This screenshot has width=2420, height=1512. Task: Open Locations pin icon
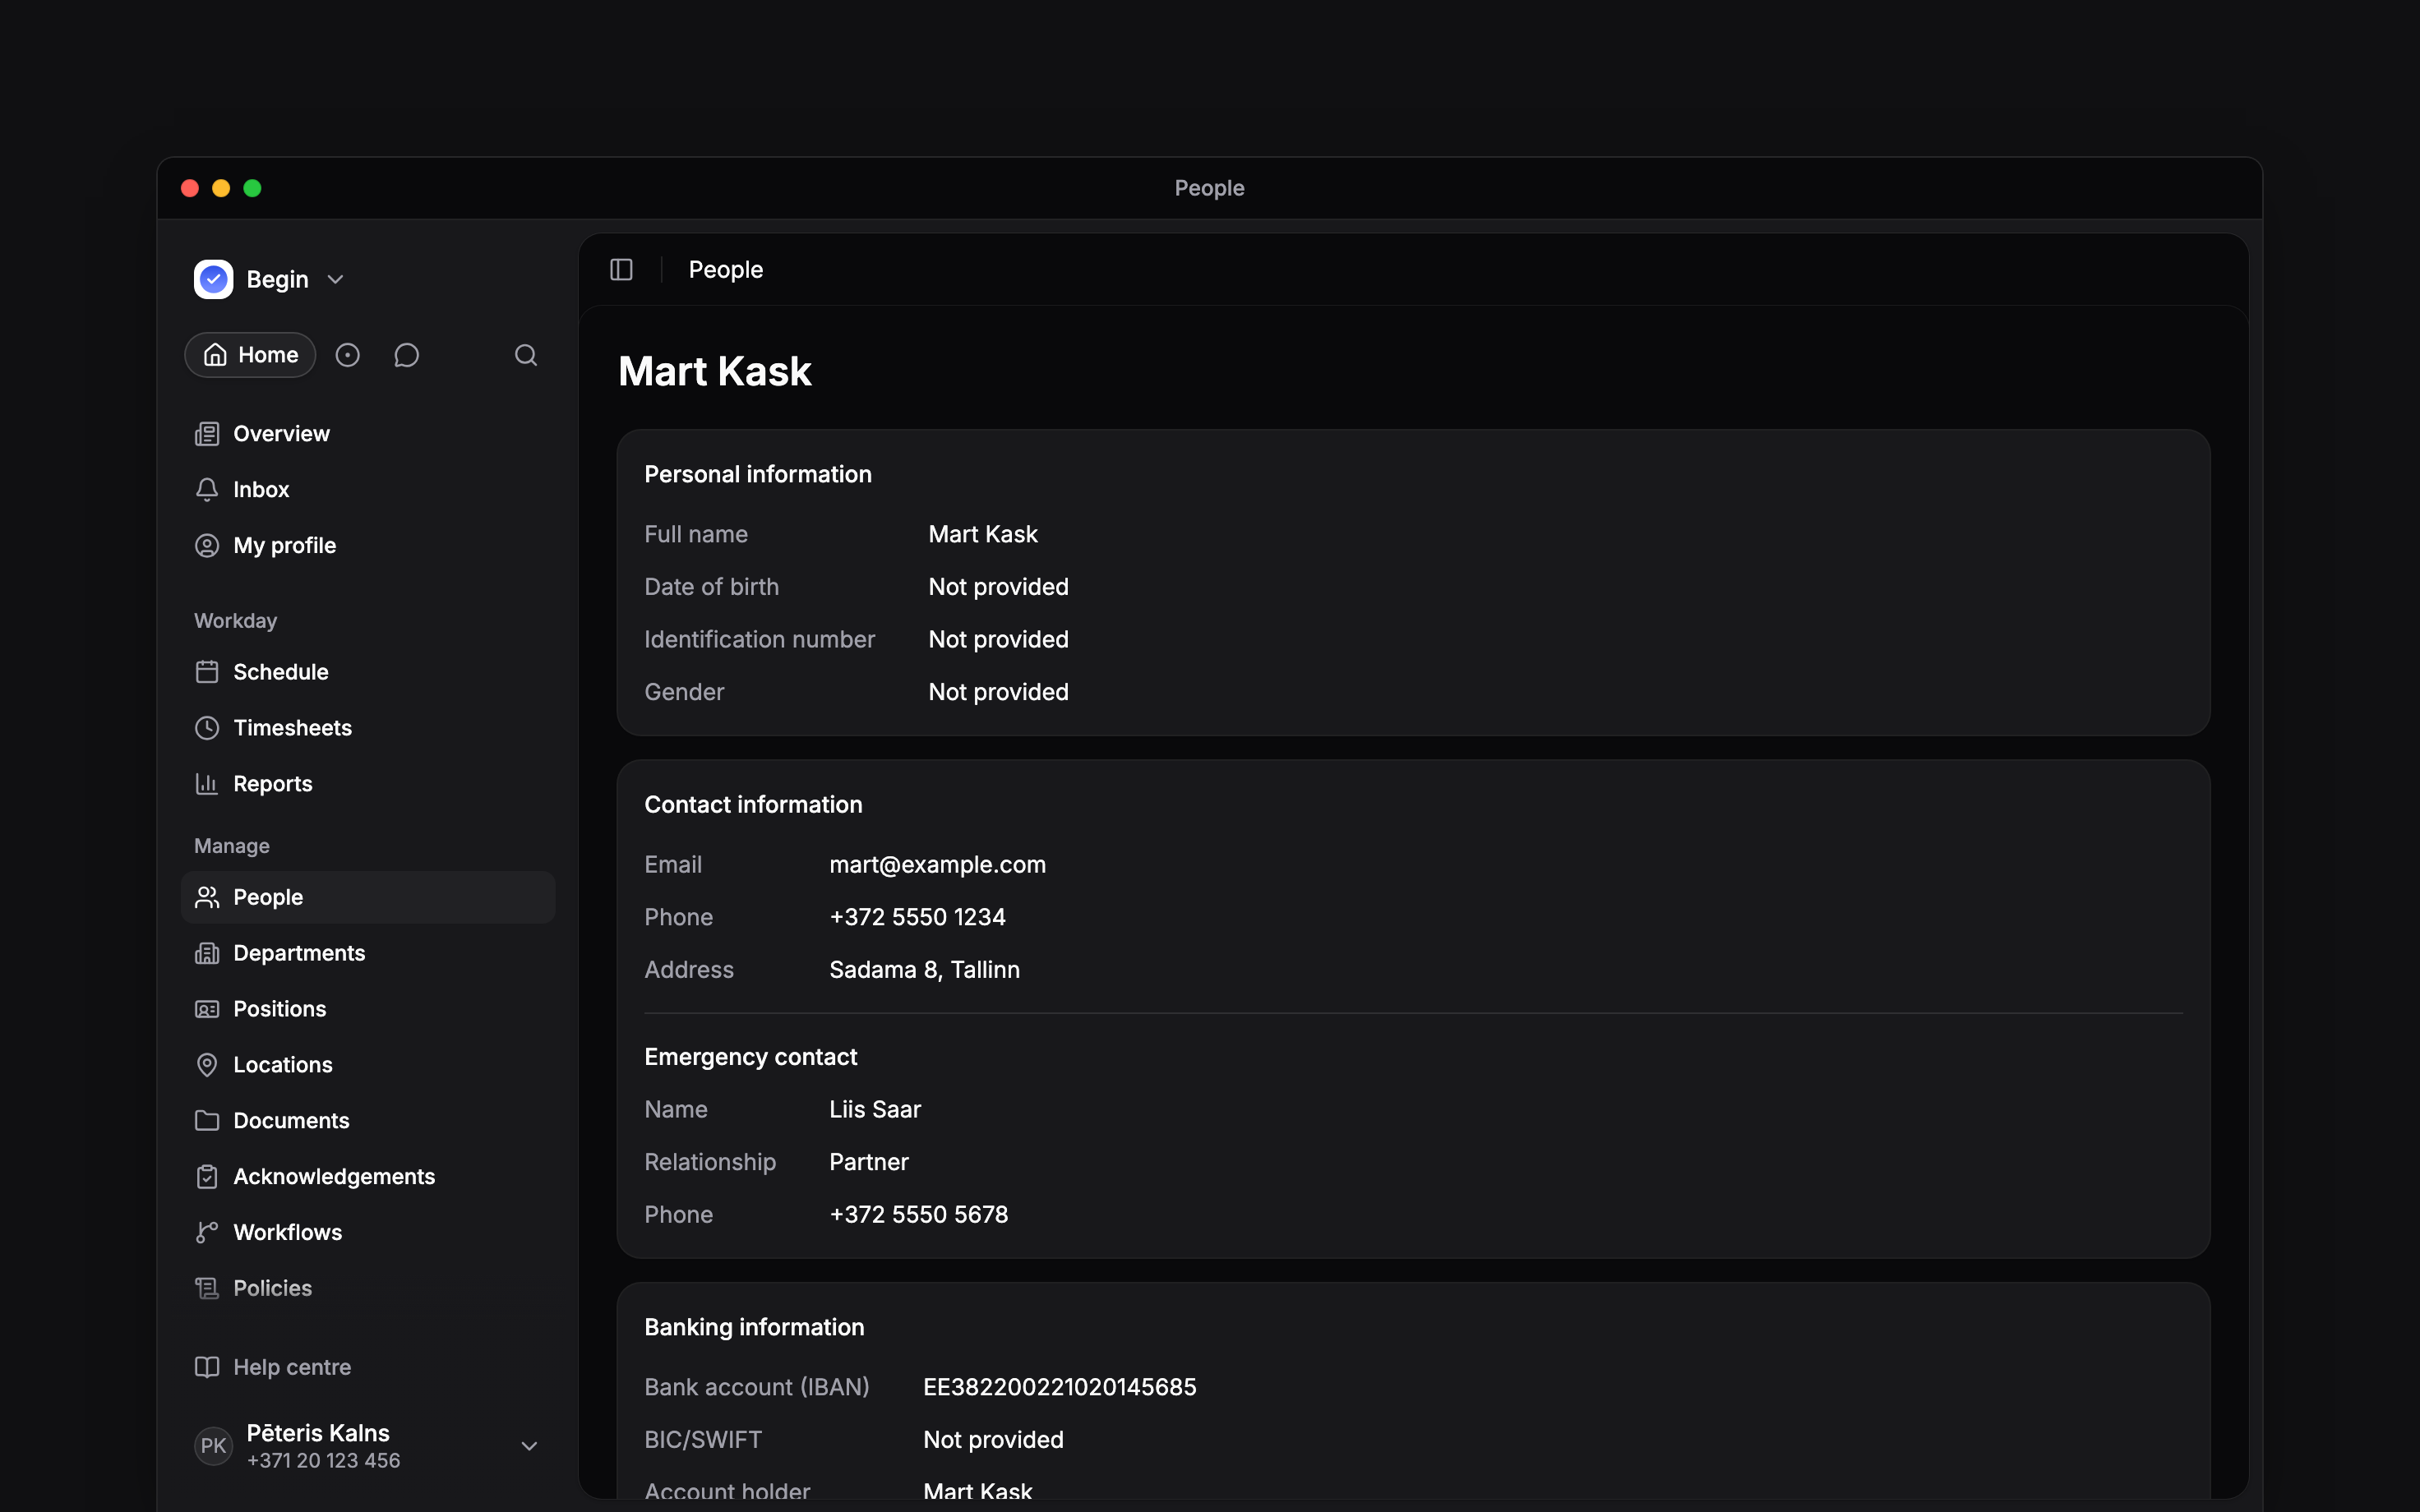[207, 1065]
